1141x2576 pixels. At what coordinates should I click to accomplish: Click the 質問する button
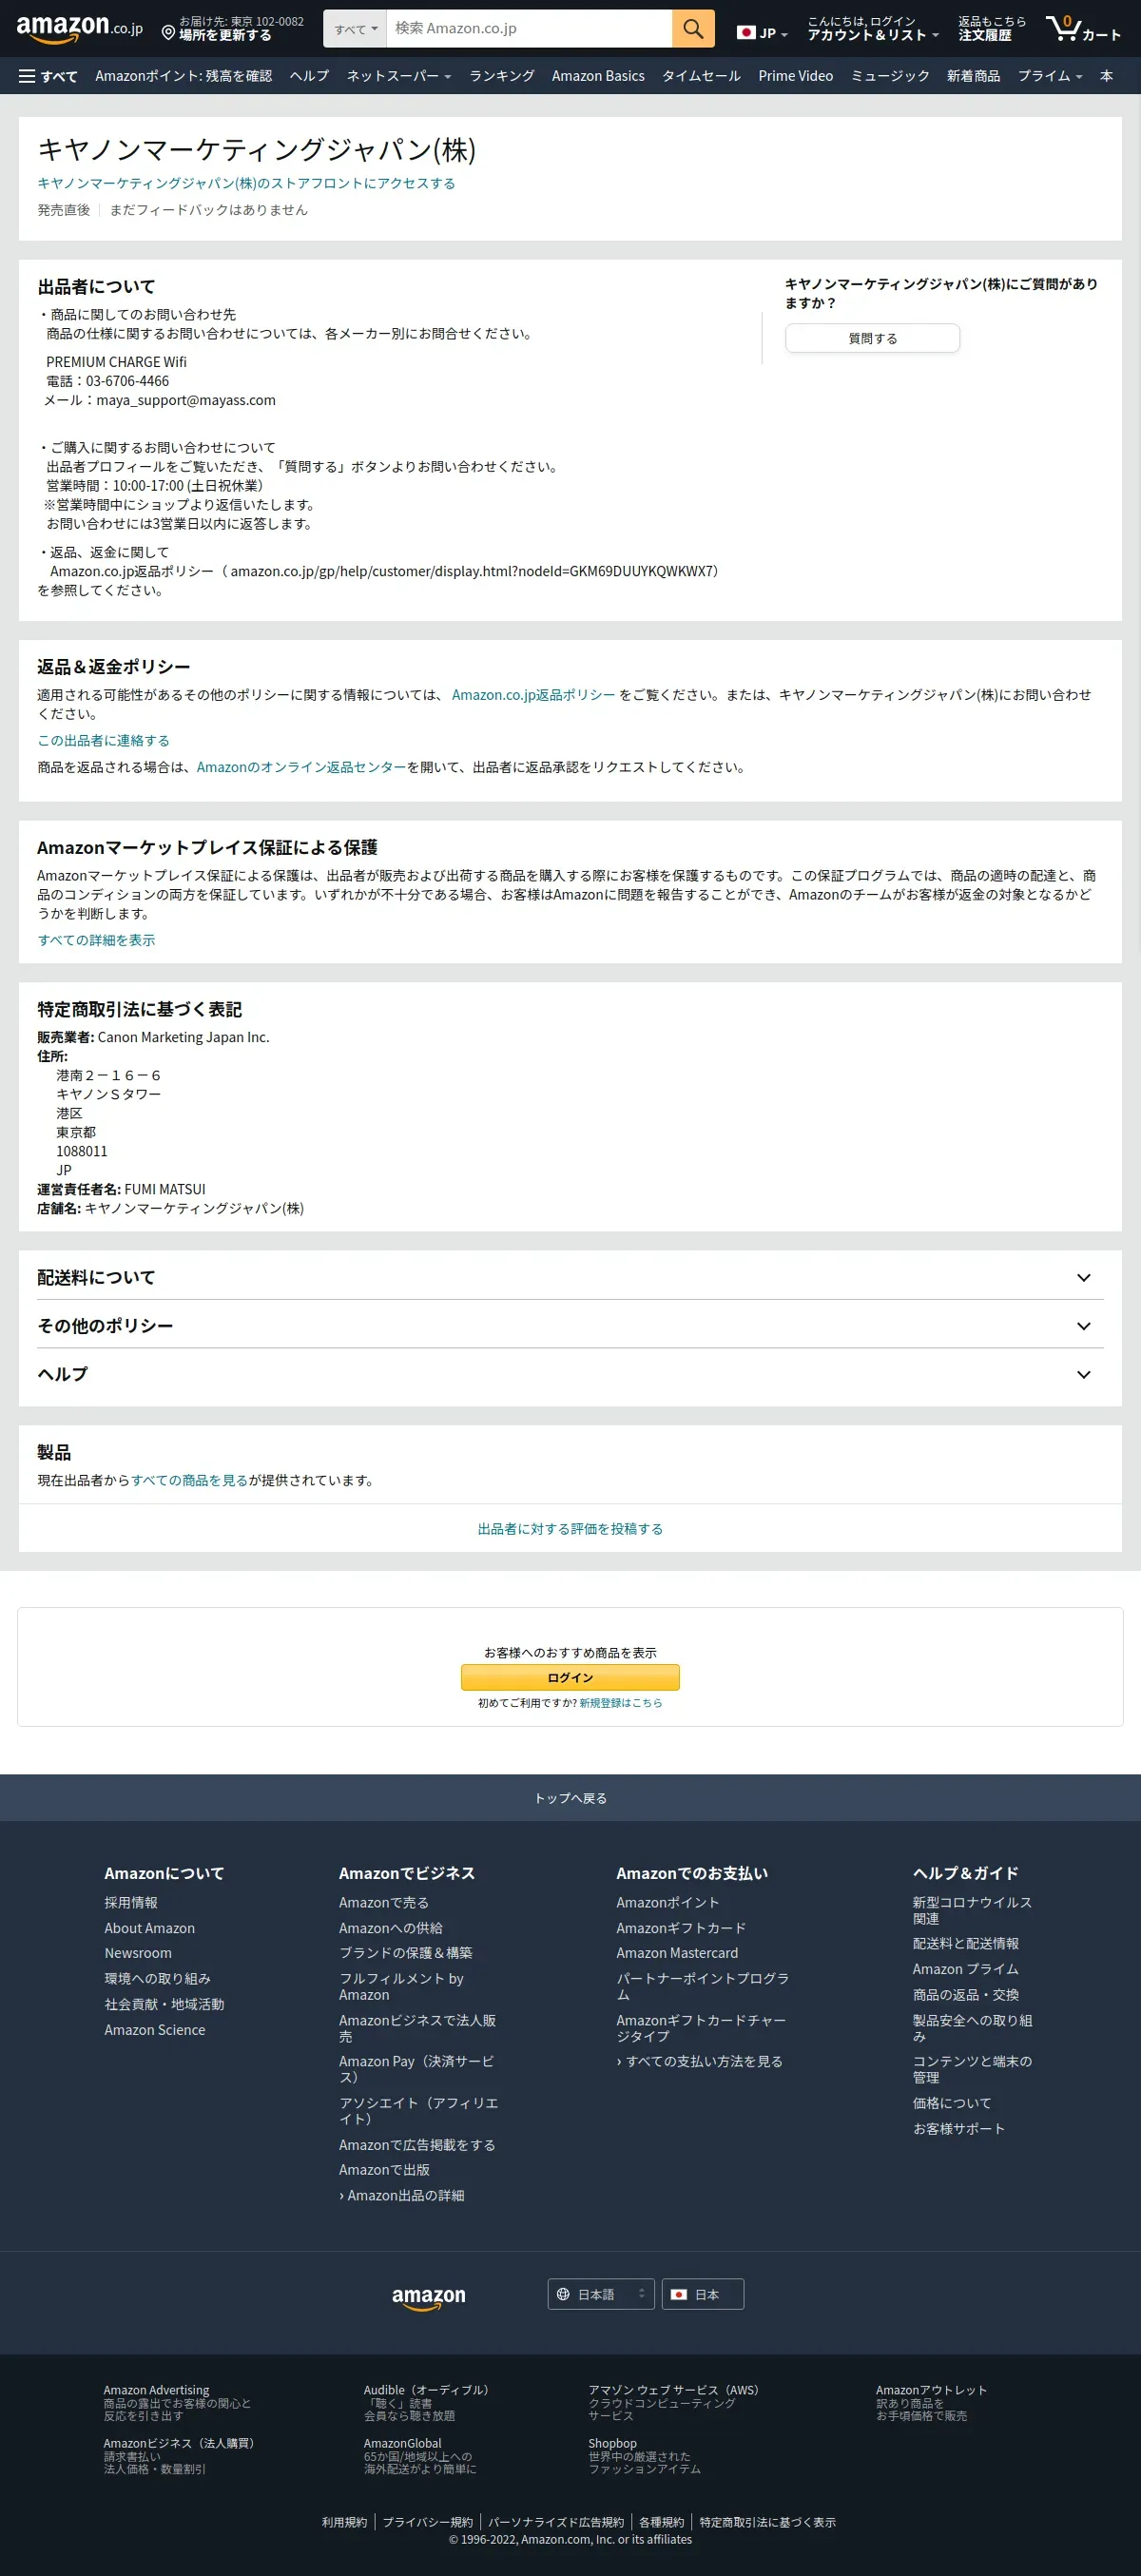click(872, 338)
